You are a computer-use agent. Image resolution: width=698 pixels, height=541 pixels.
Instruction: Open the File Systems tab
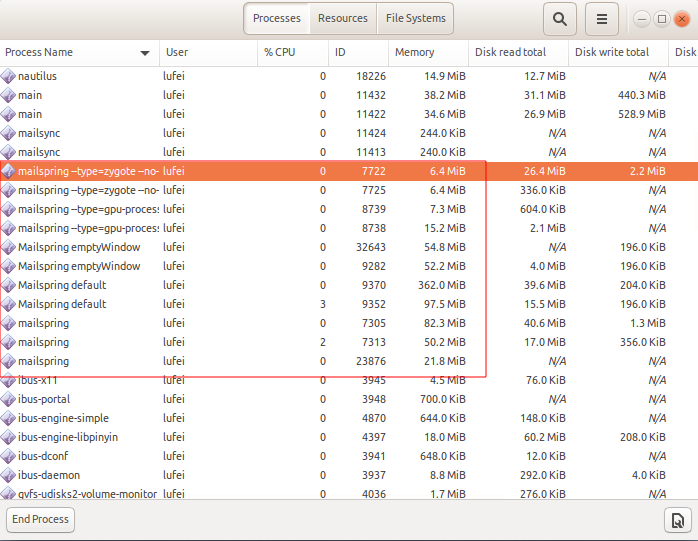415,18
